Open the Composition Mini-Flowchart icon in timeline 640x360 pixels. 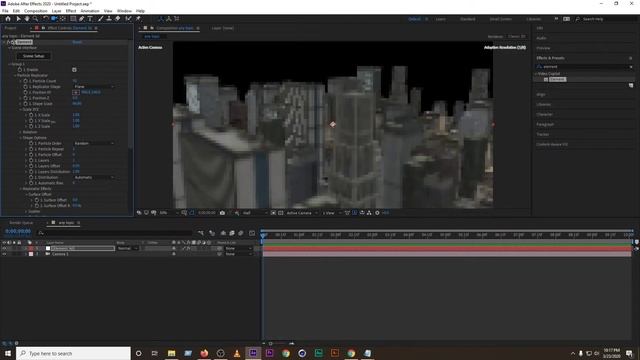coord(200,233)
